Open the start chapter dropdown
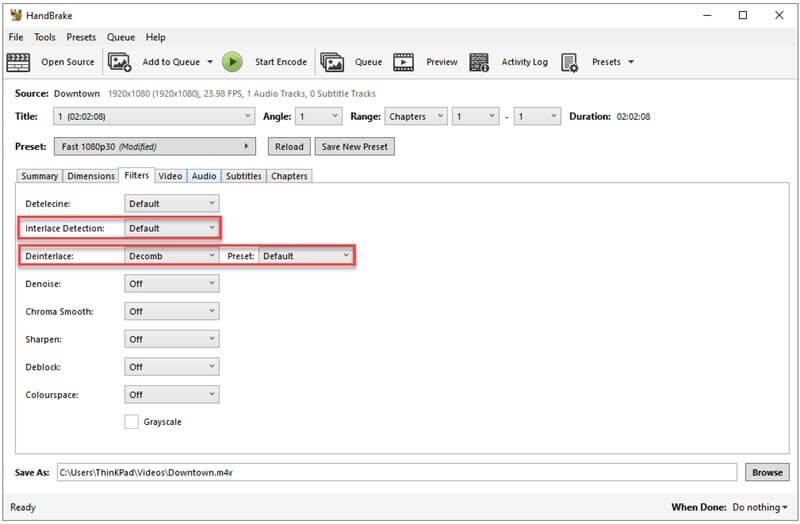This screenshot has width=800, height=524. pos(476,116)
